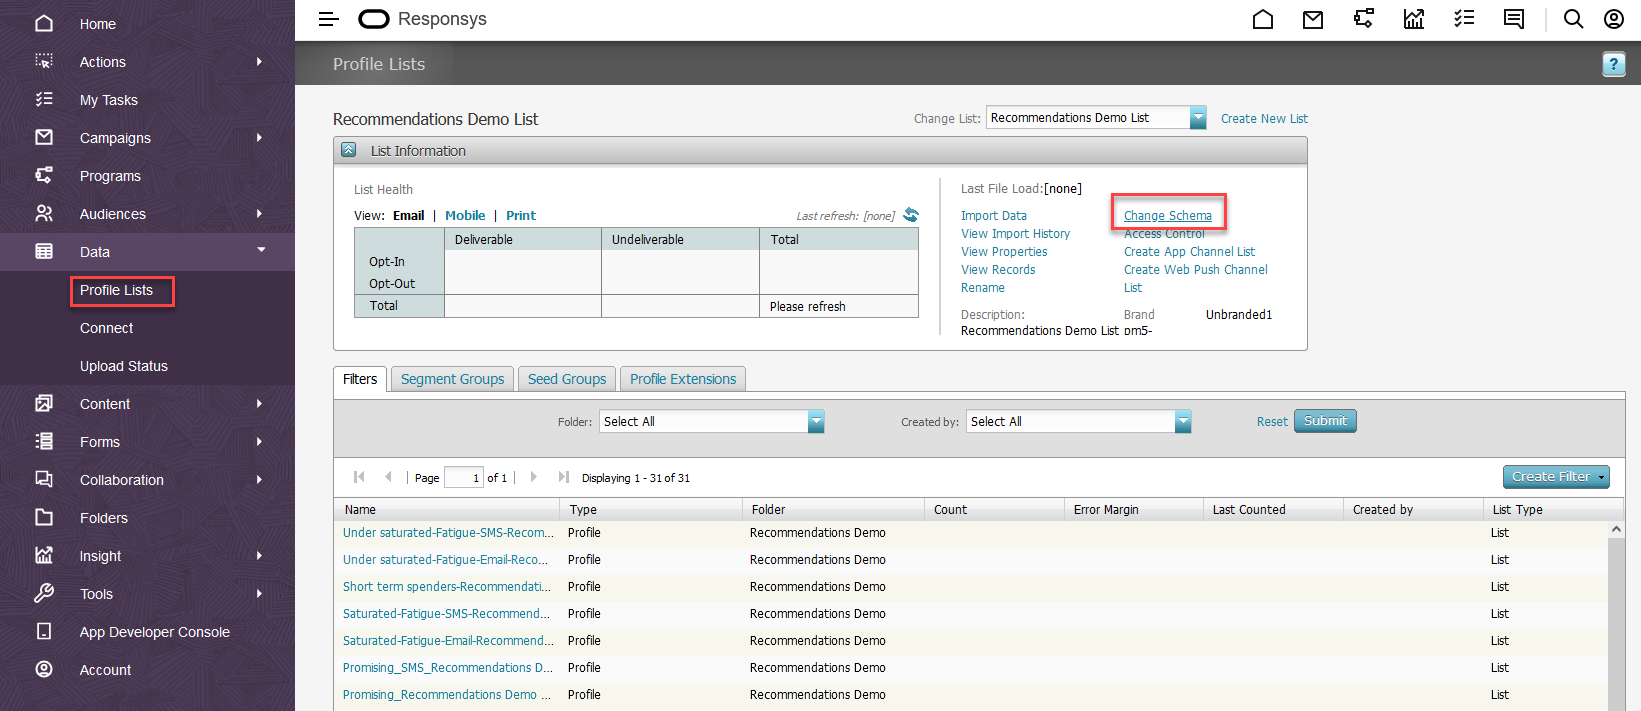Open the Change List dropdown
Image resolution: width=1641 pixels, height=711 pixels.
[x=1198, y=118]
